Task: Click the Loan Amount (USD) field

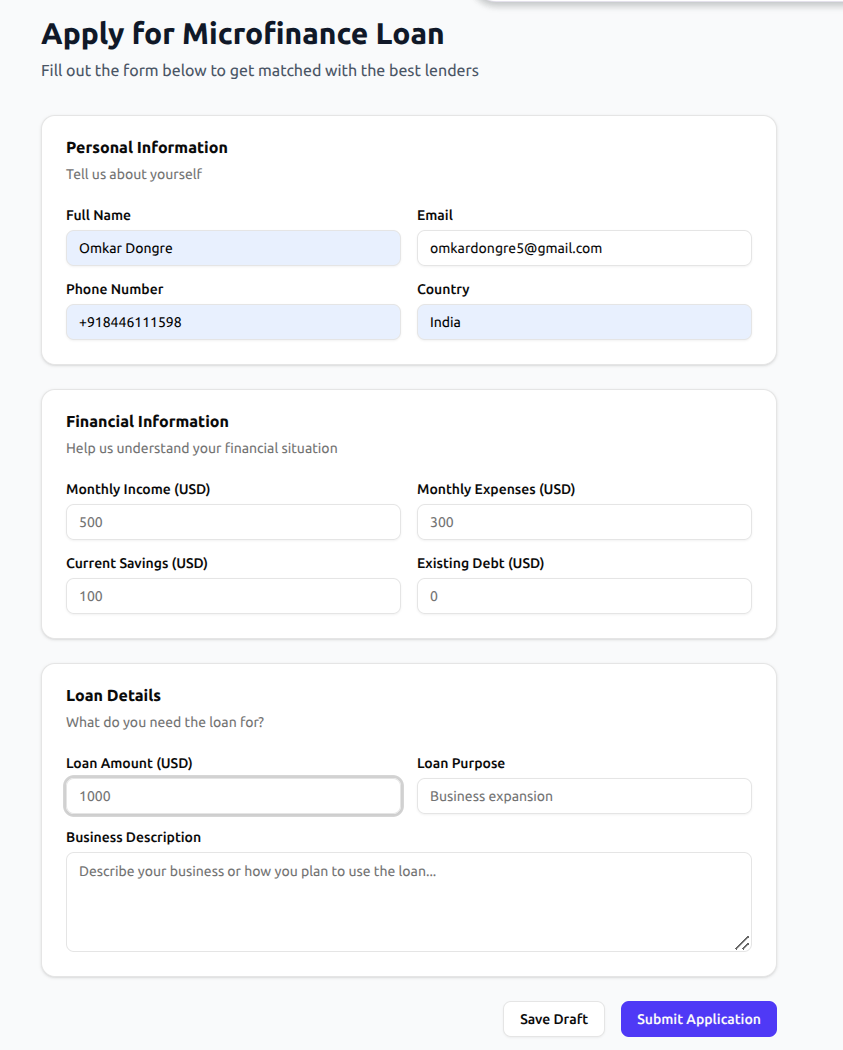Action: pos(233,796)
